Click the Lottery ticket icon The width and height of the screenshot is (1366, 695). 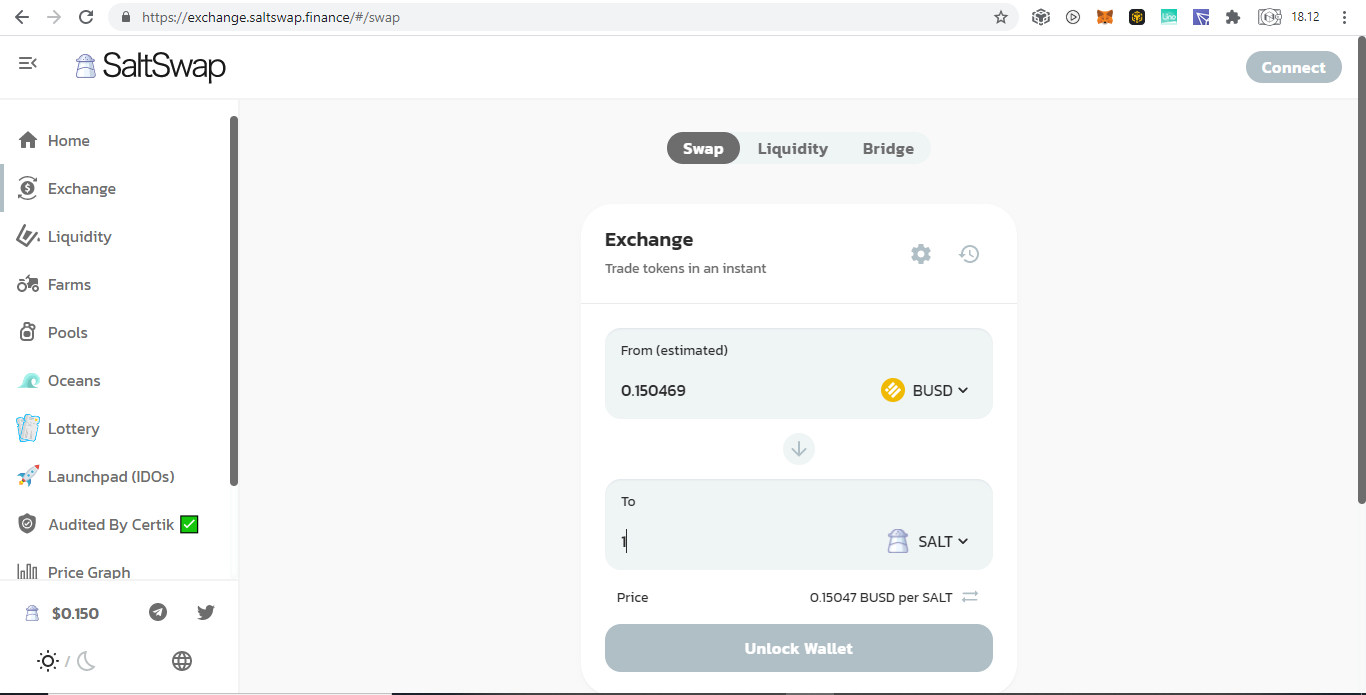28,428
